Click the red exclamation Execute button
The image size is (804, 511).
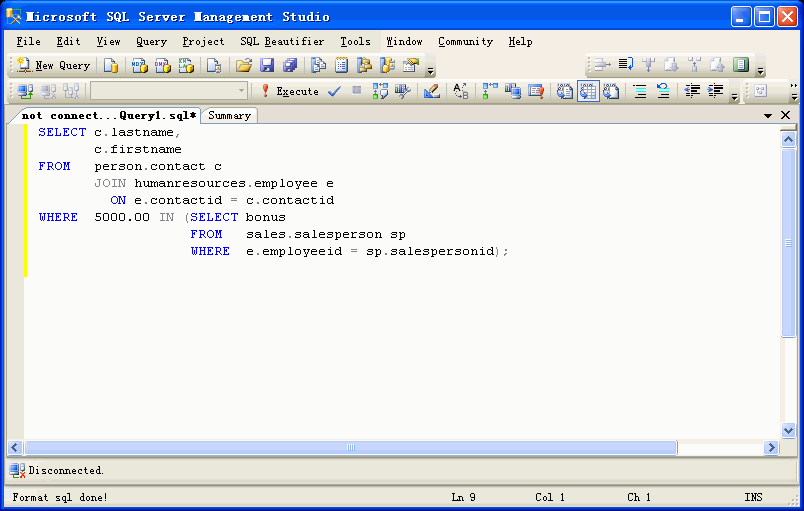coord(290,91)
